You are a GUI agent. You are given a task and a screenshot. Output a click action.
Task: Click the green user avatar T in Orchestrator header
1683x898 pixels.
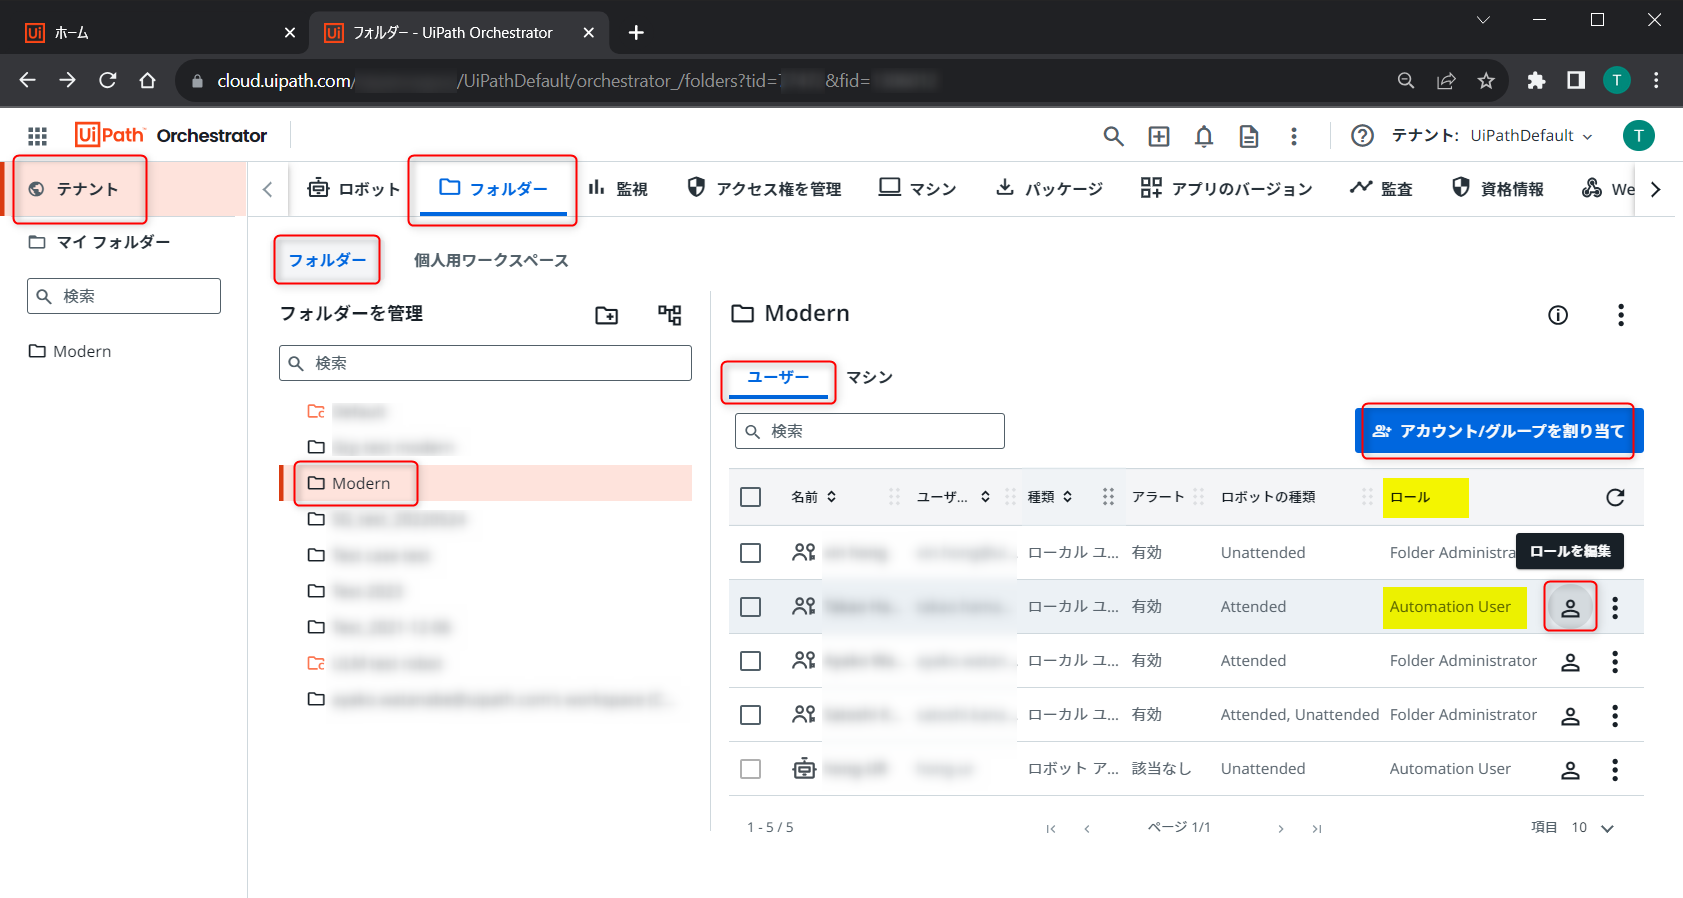point(1638,136)
